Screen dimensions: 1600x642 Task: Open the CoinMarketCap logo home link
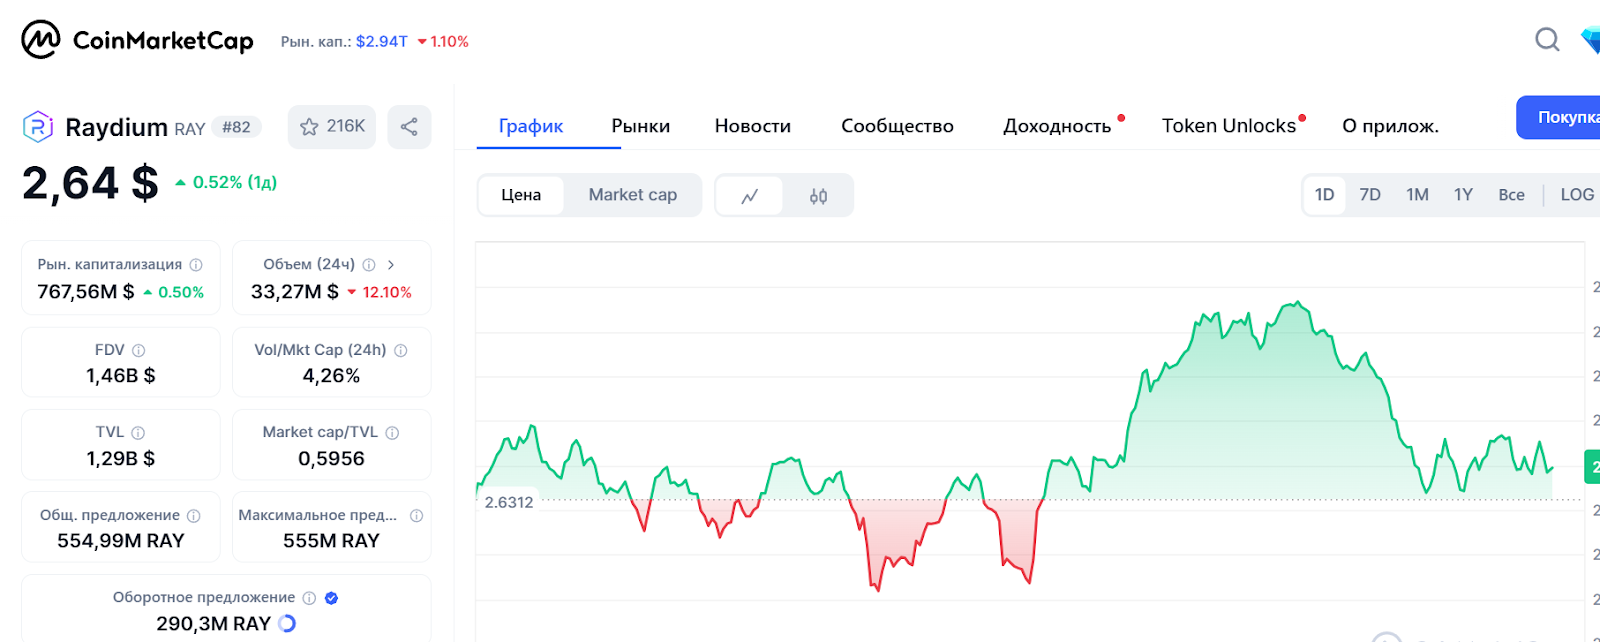137,40
